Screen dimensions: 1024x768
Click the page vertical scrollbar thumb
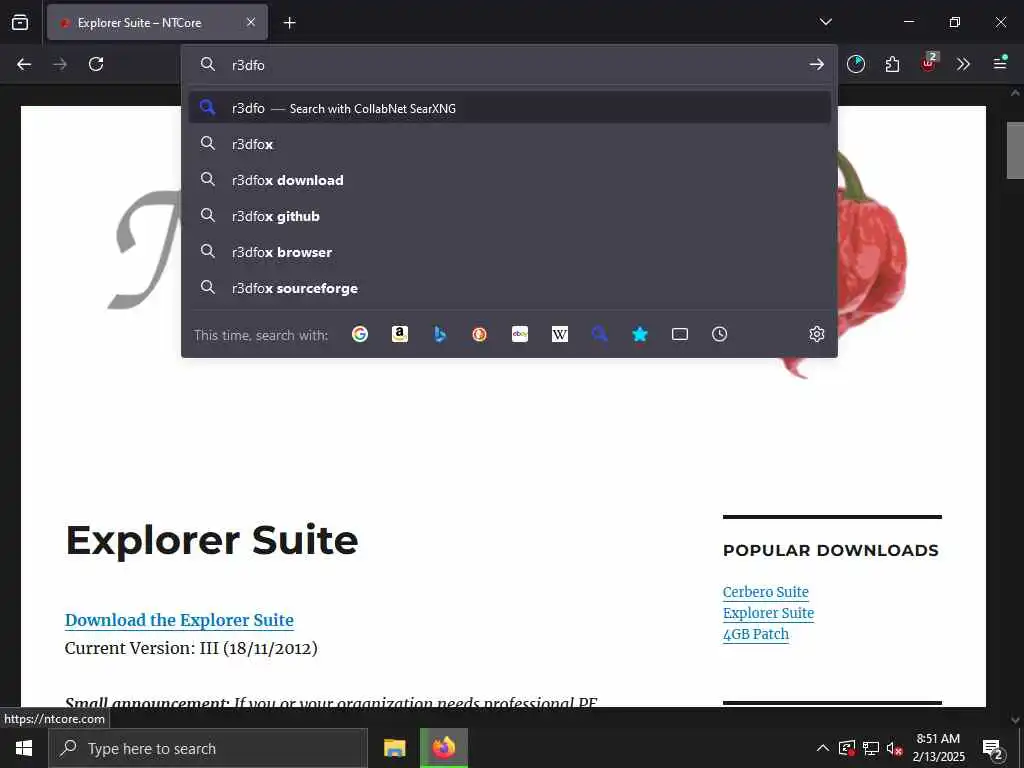pos(1014,150)
